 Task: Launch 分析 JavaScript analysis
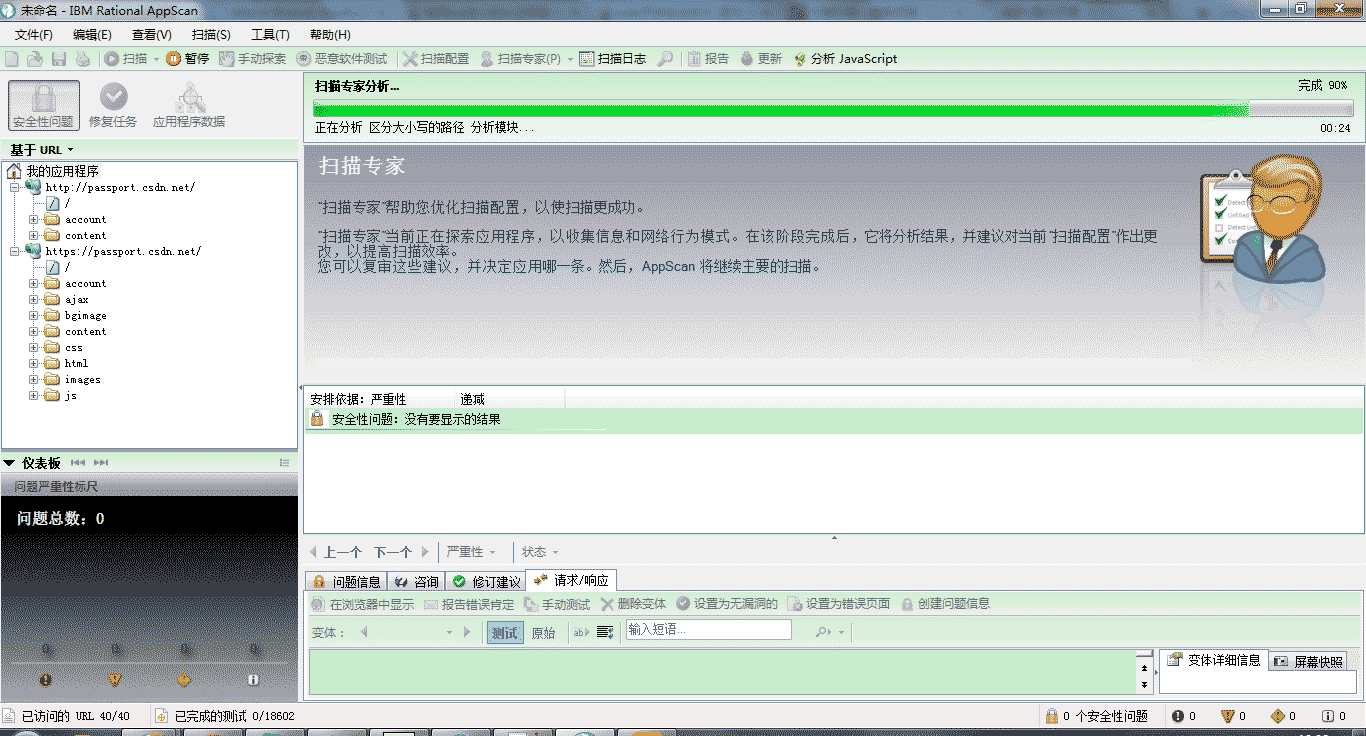(846, 58)
